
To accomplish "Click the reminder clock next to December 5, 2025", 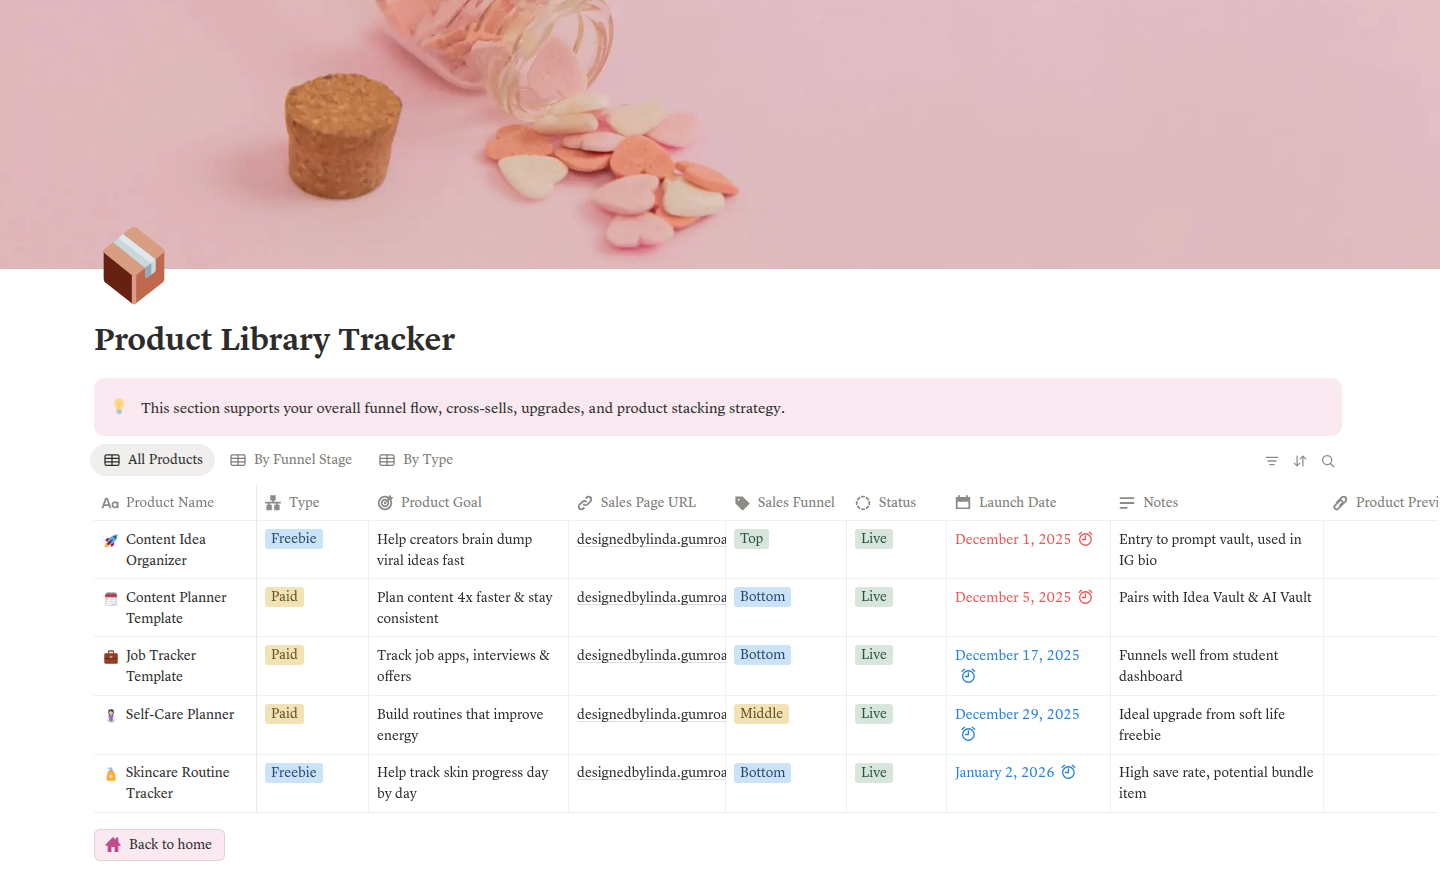I will click(1085, 597).
